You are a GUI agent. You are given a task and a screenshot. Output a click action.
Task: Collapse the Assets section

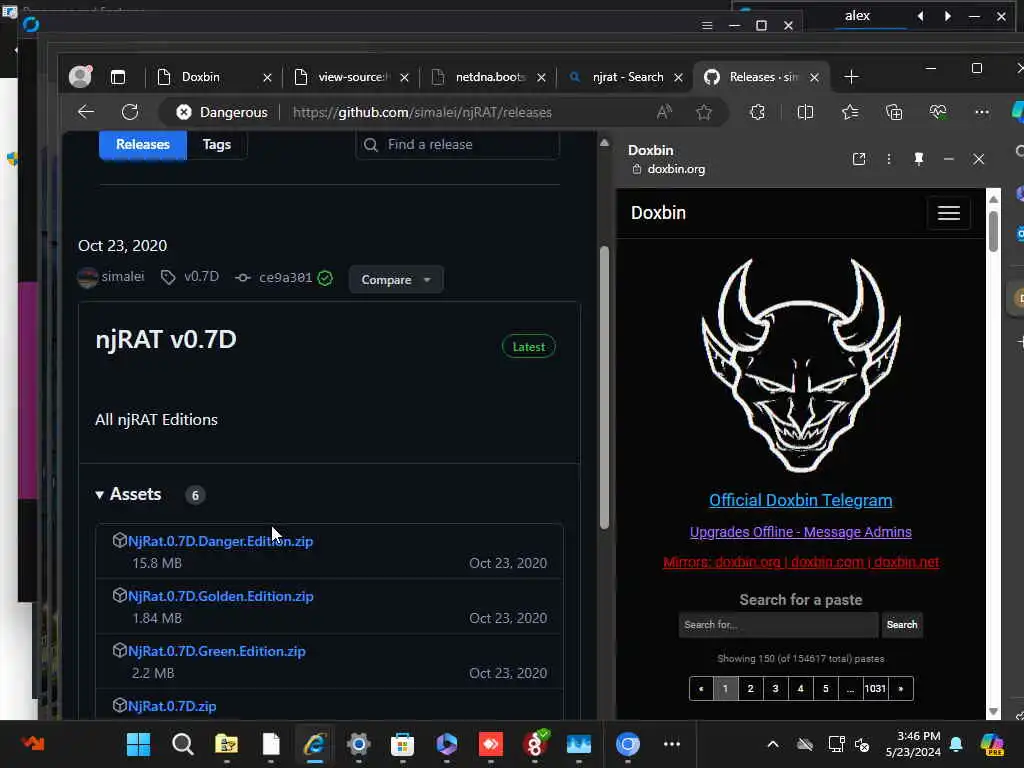pyautogui.click(x=129, y=494)
